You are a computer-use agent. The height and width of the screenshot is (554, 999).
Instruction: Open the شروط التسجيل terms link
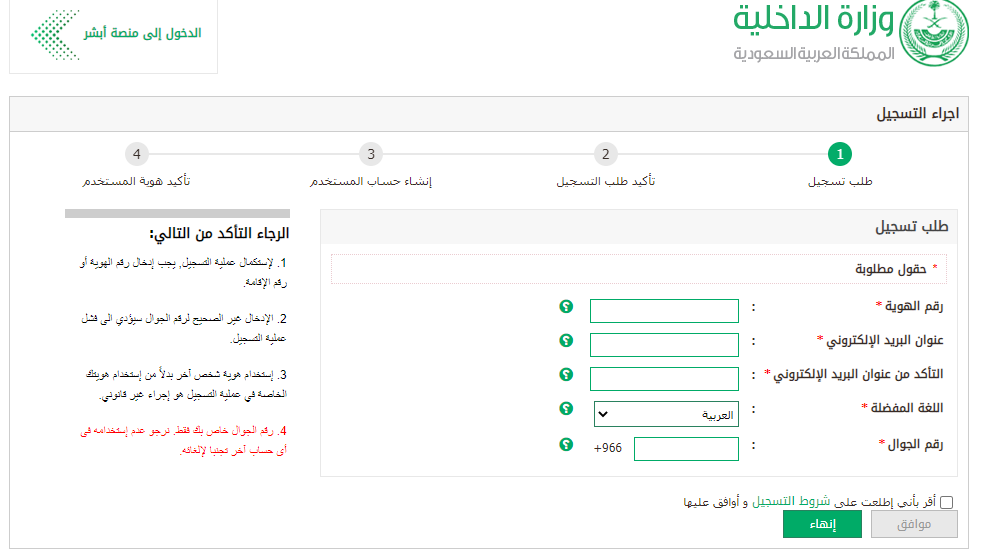(x=791, y=501)
